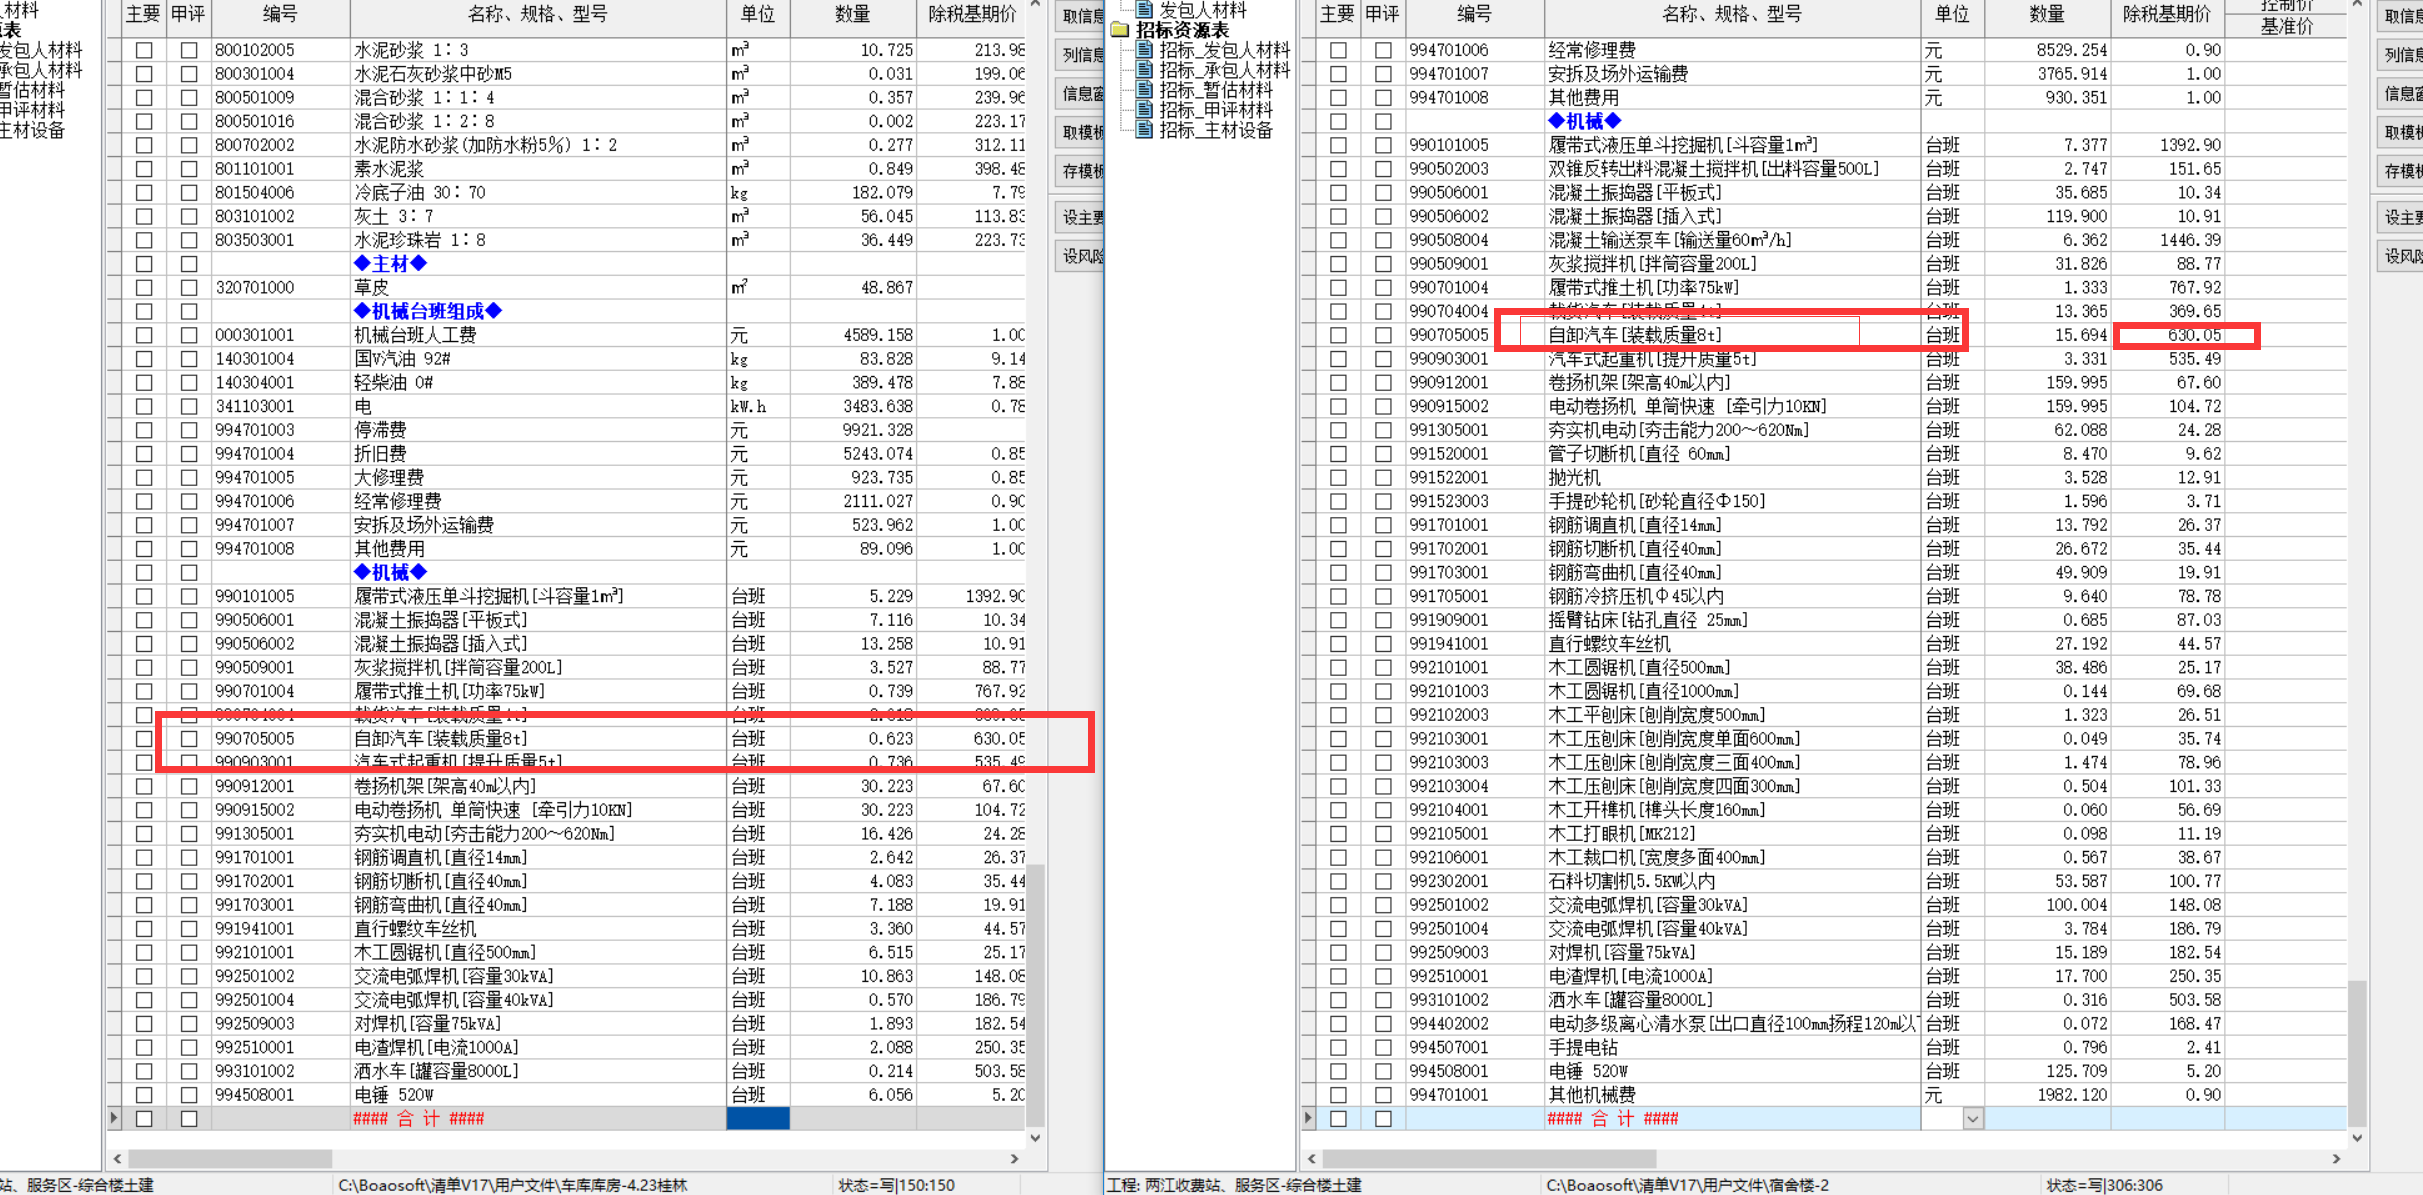
Task: Check 甲评 for the 双锥反转出料混凝土搅拌机 row
Action: coord(1382,169)
